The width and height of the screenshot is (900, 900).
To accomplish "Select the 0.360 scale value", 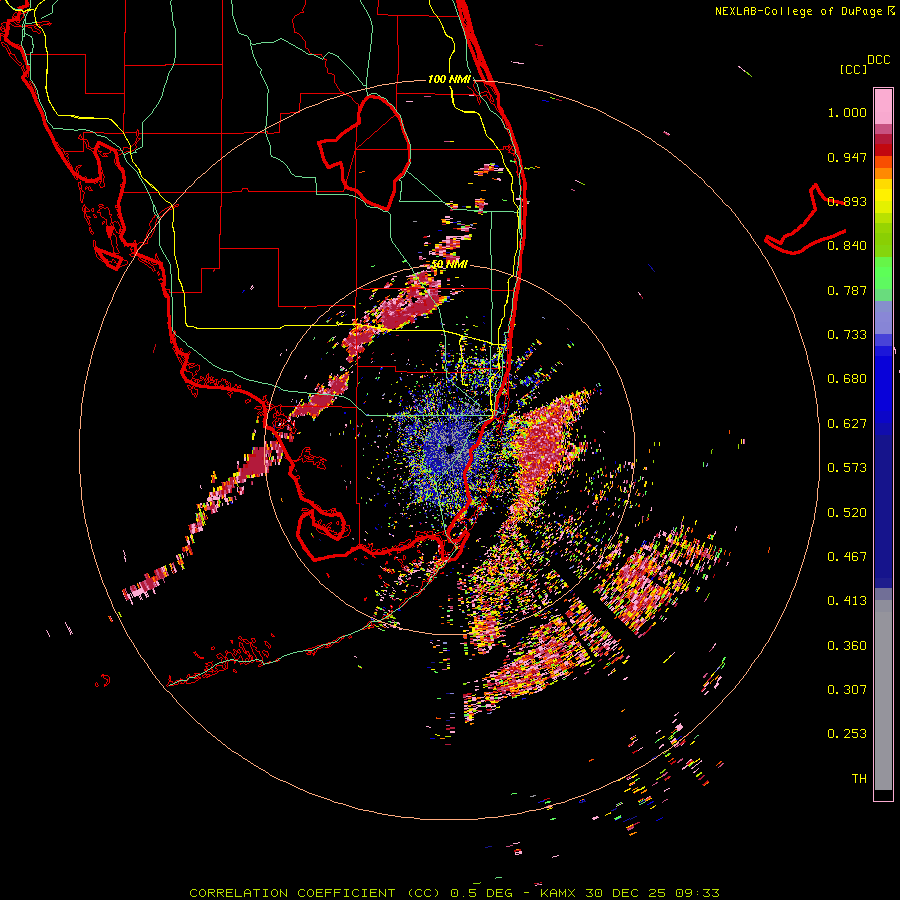I will coord(847,646).
